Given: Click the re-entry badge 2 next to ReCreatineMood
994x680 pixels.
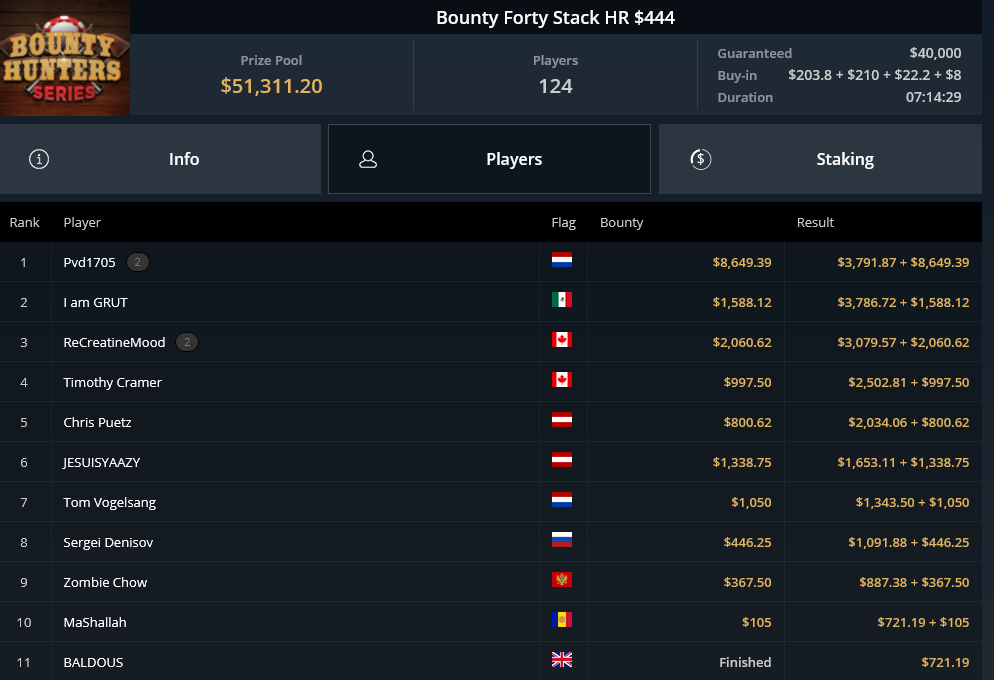Looking at the screenshot, I should (x=187, y=342).
